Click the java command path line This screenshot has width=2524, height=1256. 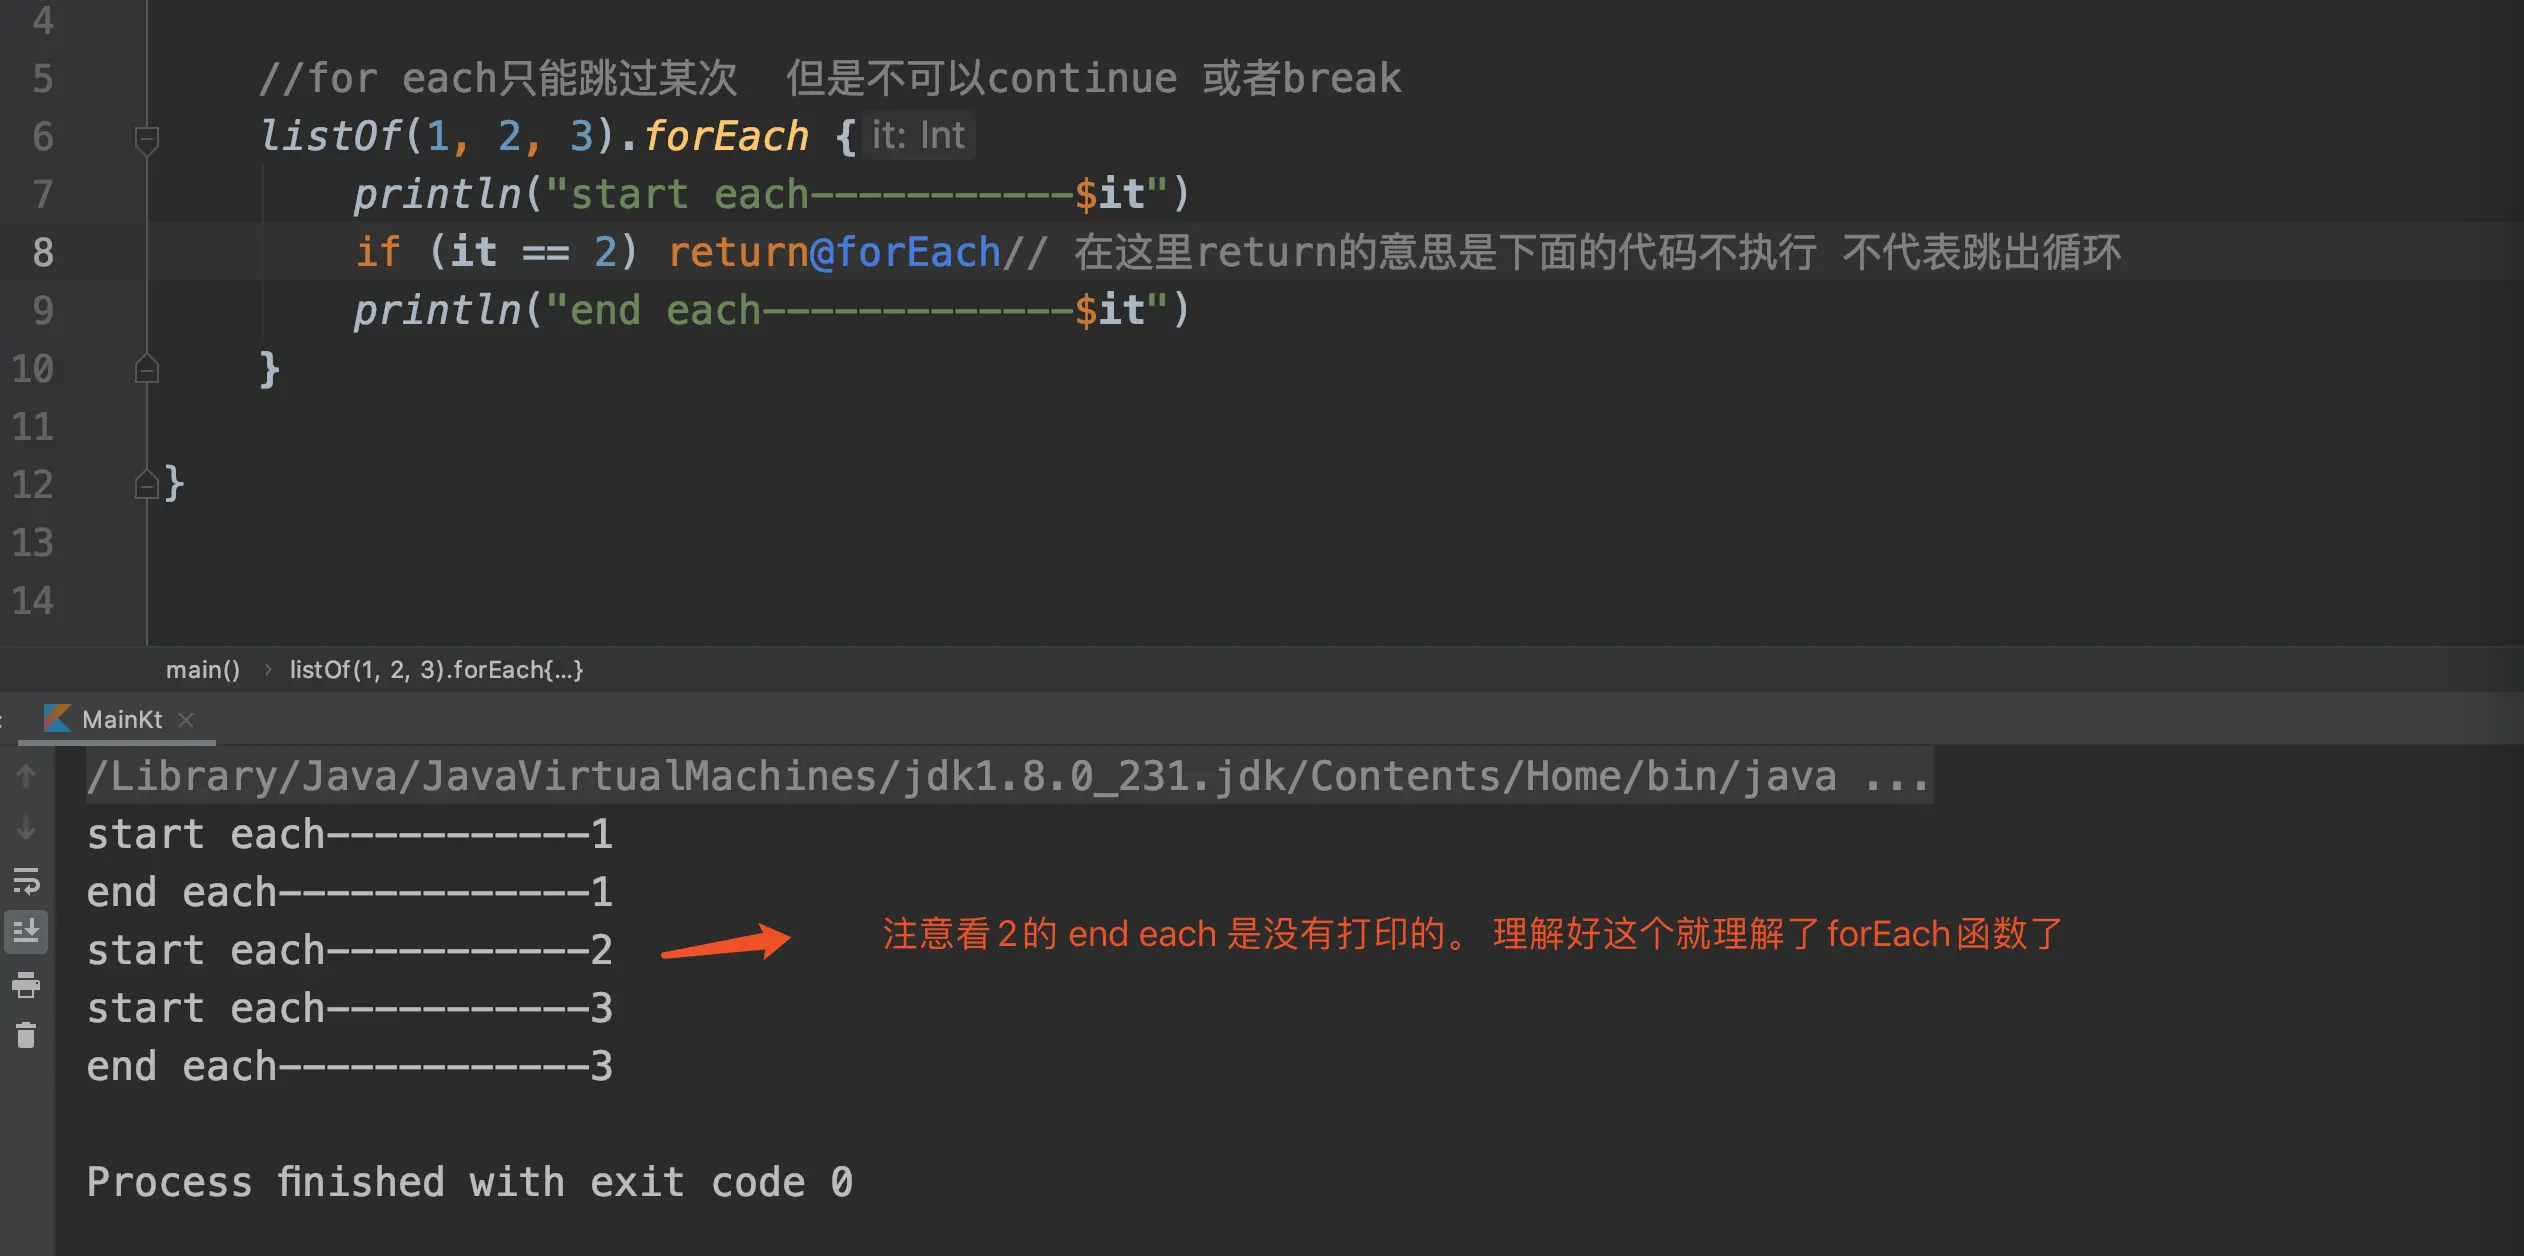pyautogui.click(x=1009, y=776)
